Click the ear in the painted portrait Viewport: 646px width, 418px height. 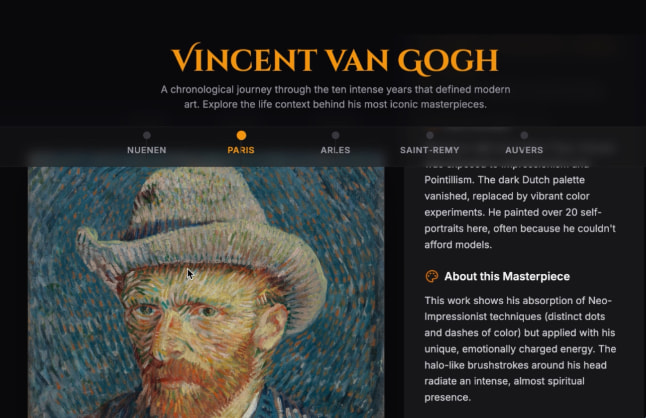[x=272, y=325]
